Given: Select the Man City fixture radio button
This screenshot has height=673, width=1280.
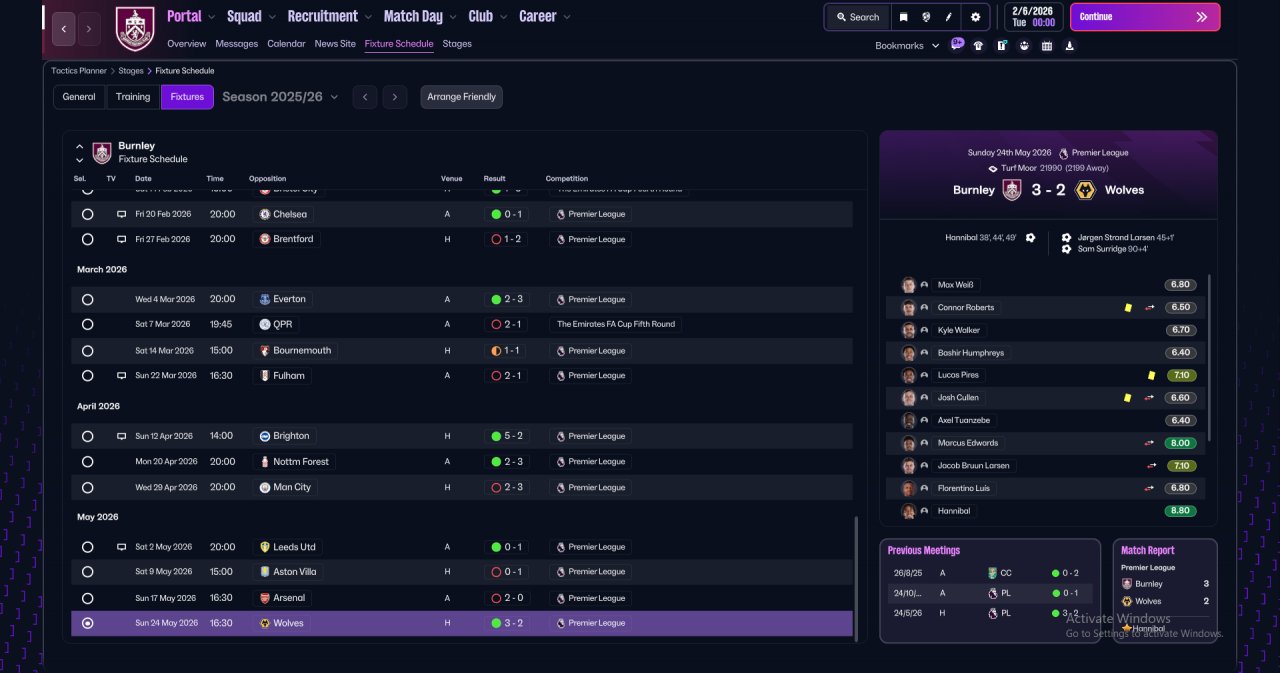Looking at the screenshot, I should (x=88, y=487).
